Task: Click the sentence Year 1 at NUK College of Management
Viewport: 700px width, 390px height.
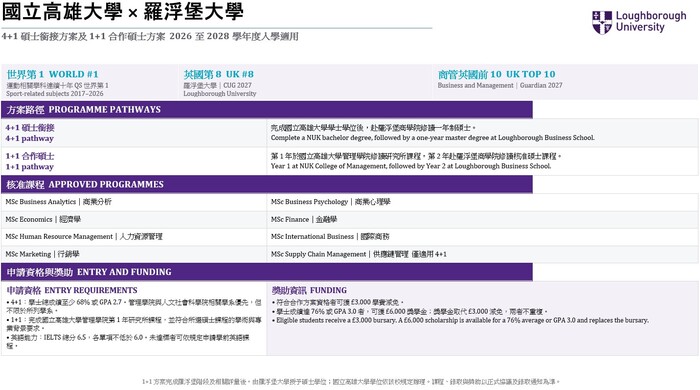Action: click(411, 166)
